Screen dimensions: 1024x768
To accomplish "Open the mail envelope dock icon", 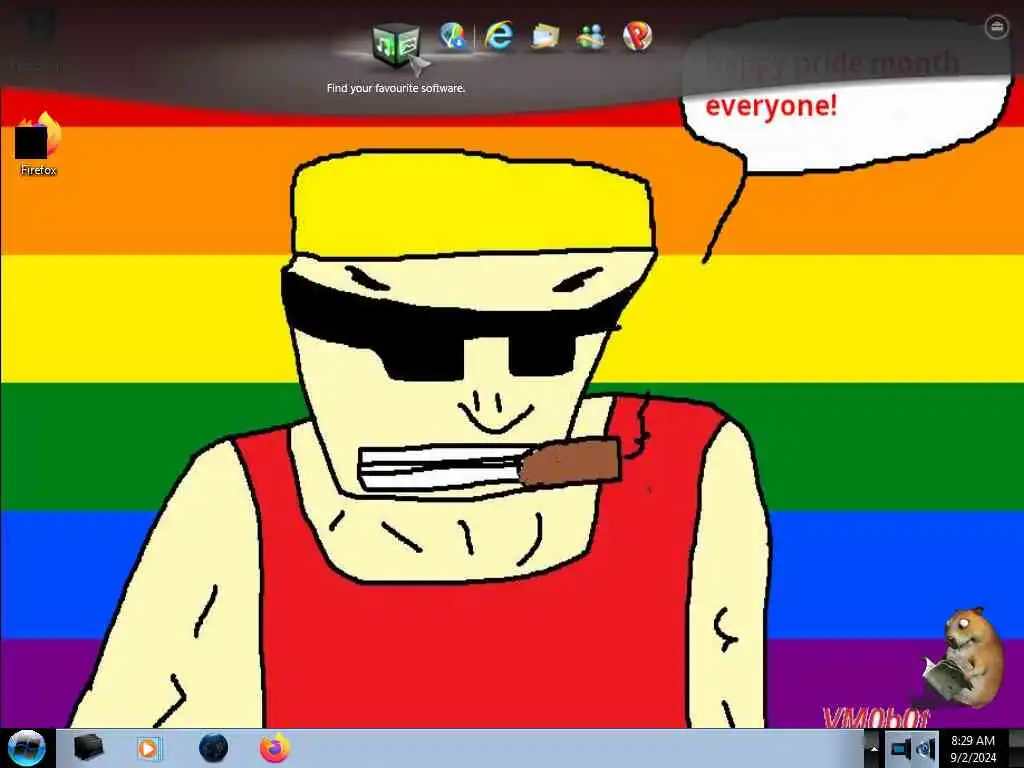I will pos(545,36).
